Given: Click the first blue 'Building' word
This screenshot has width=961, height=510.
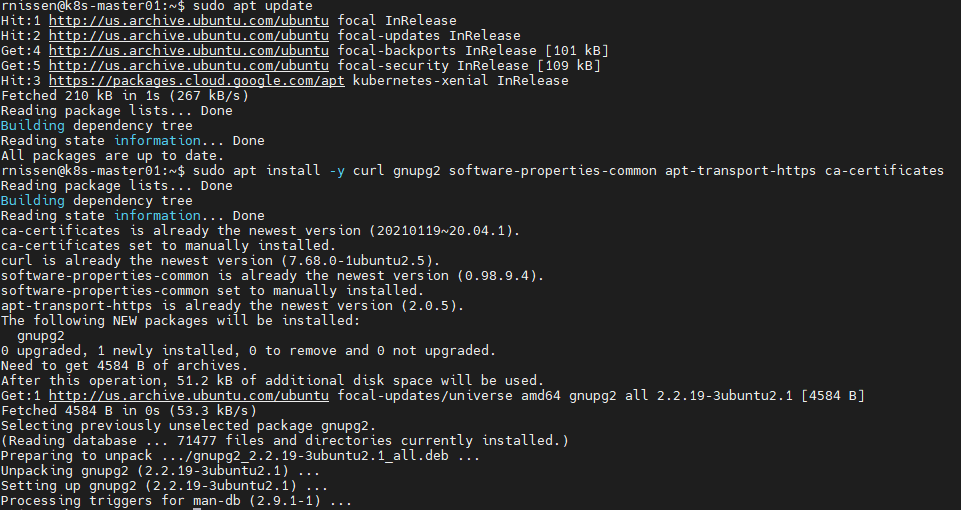Looking at the screenshot, I should click(32, 126).
